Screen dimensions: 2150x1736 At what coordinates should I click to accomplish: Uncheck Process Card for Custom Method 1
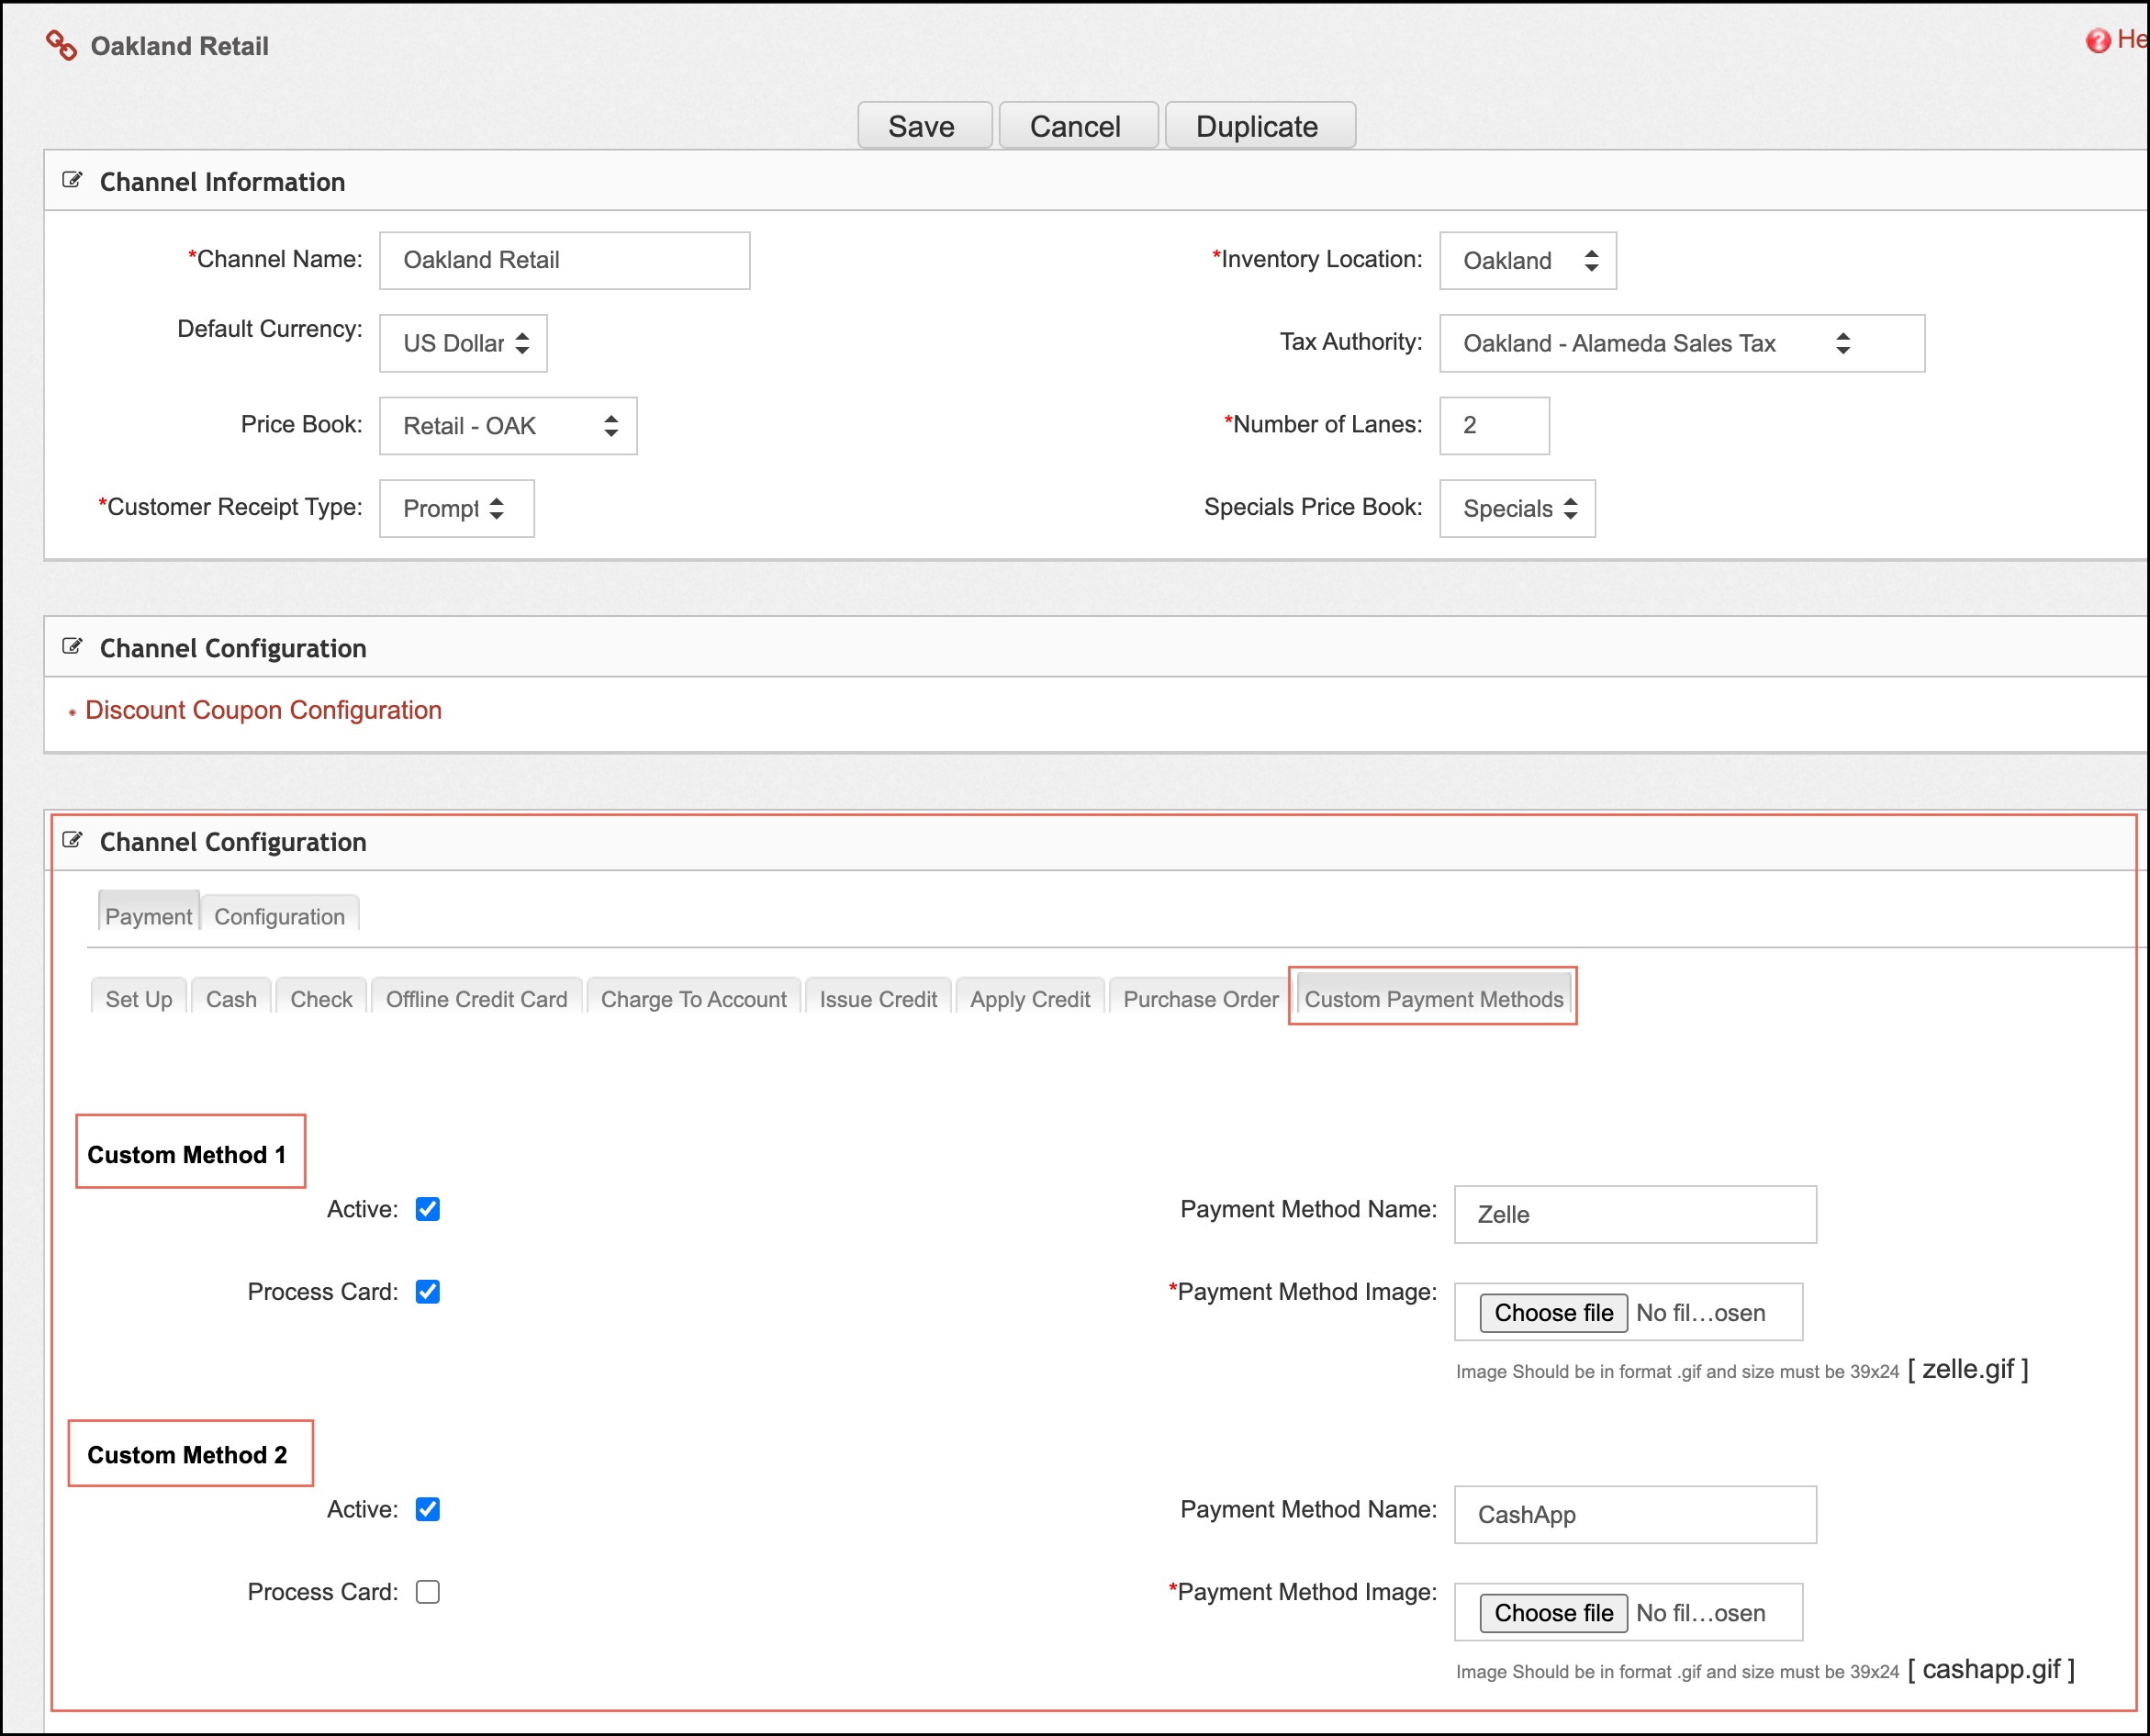coord(428,1291)
